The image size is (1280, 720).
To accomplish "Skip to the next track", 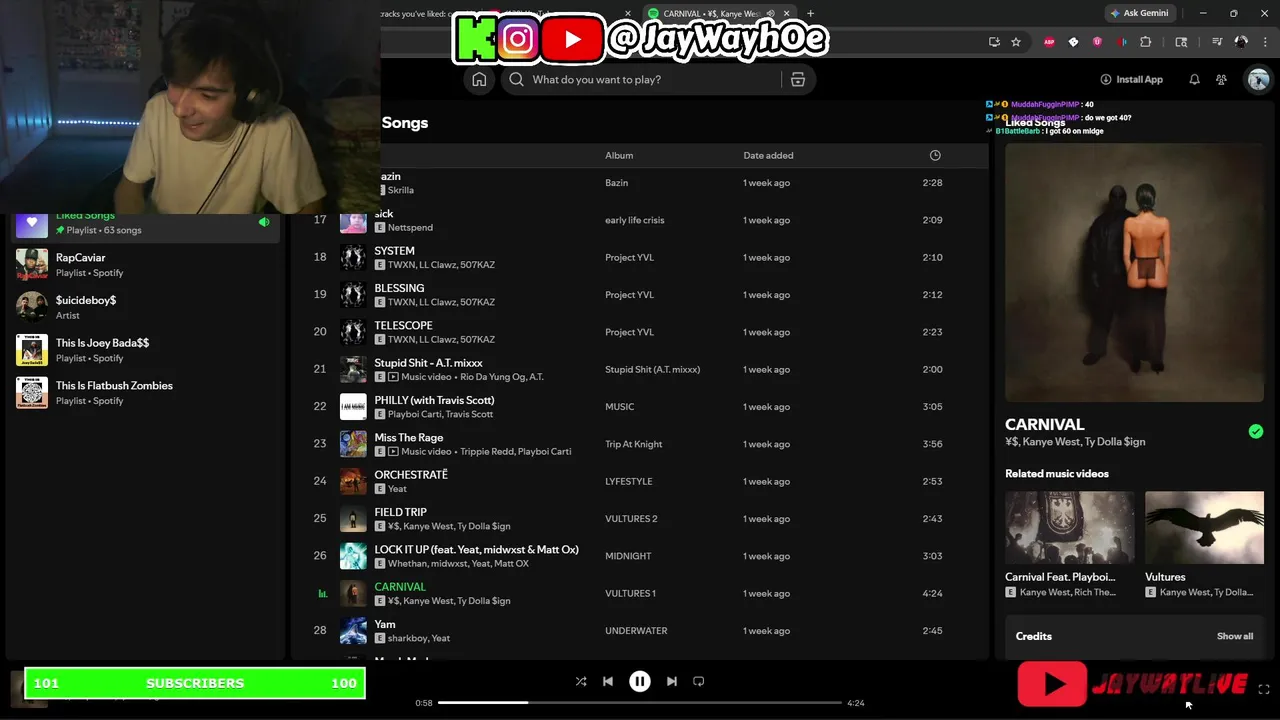I will pyautogui.click(x=672, y=682).
